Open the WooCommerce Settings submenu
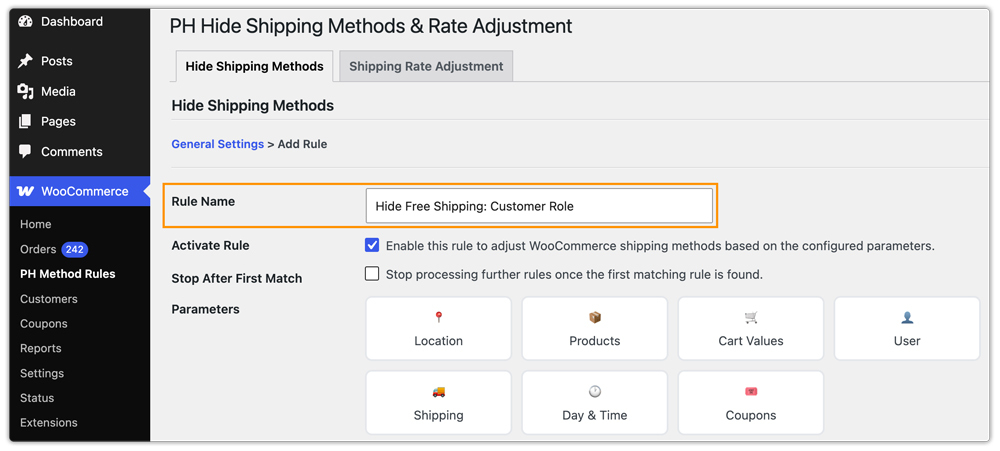This screenshot has width=1000, height=451. pos(42,373)
